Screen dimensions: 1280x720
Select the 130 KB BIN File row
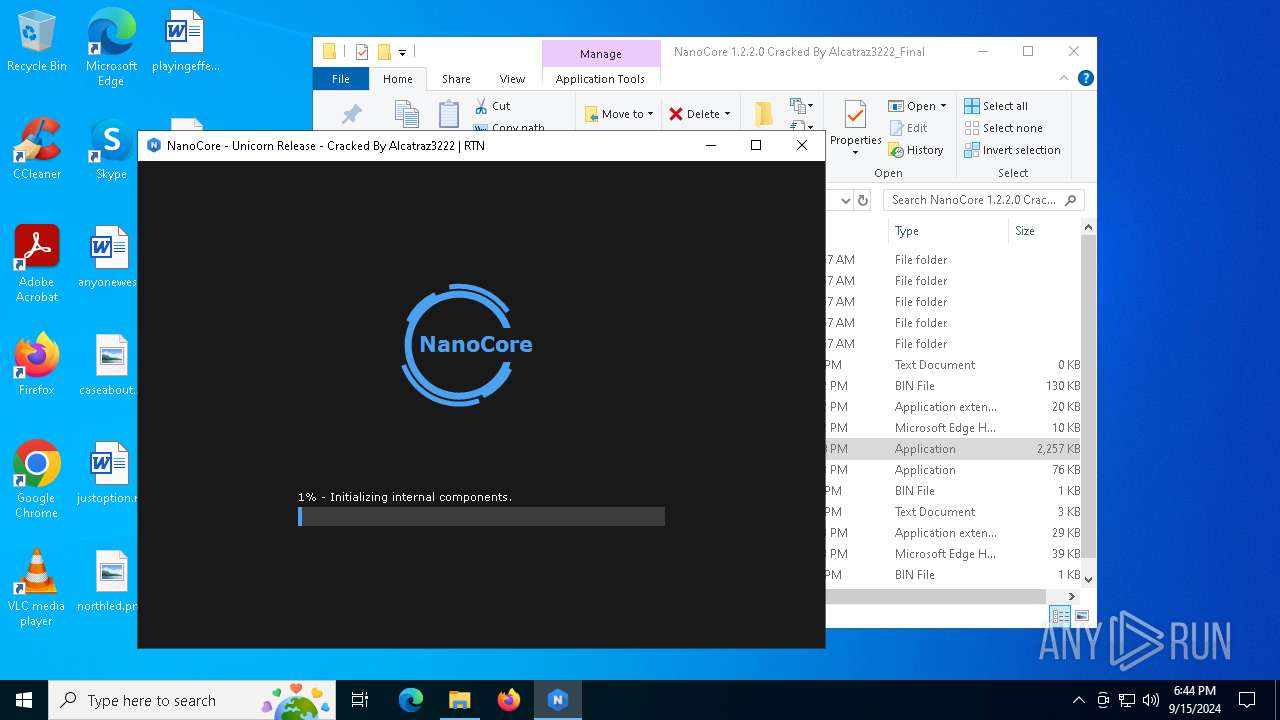(x=953, y=386)
